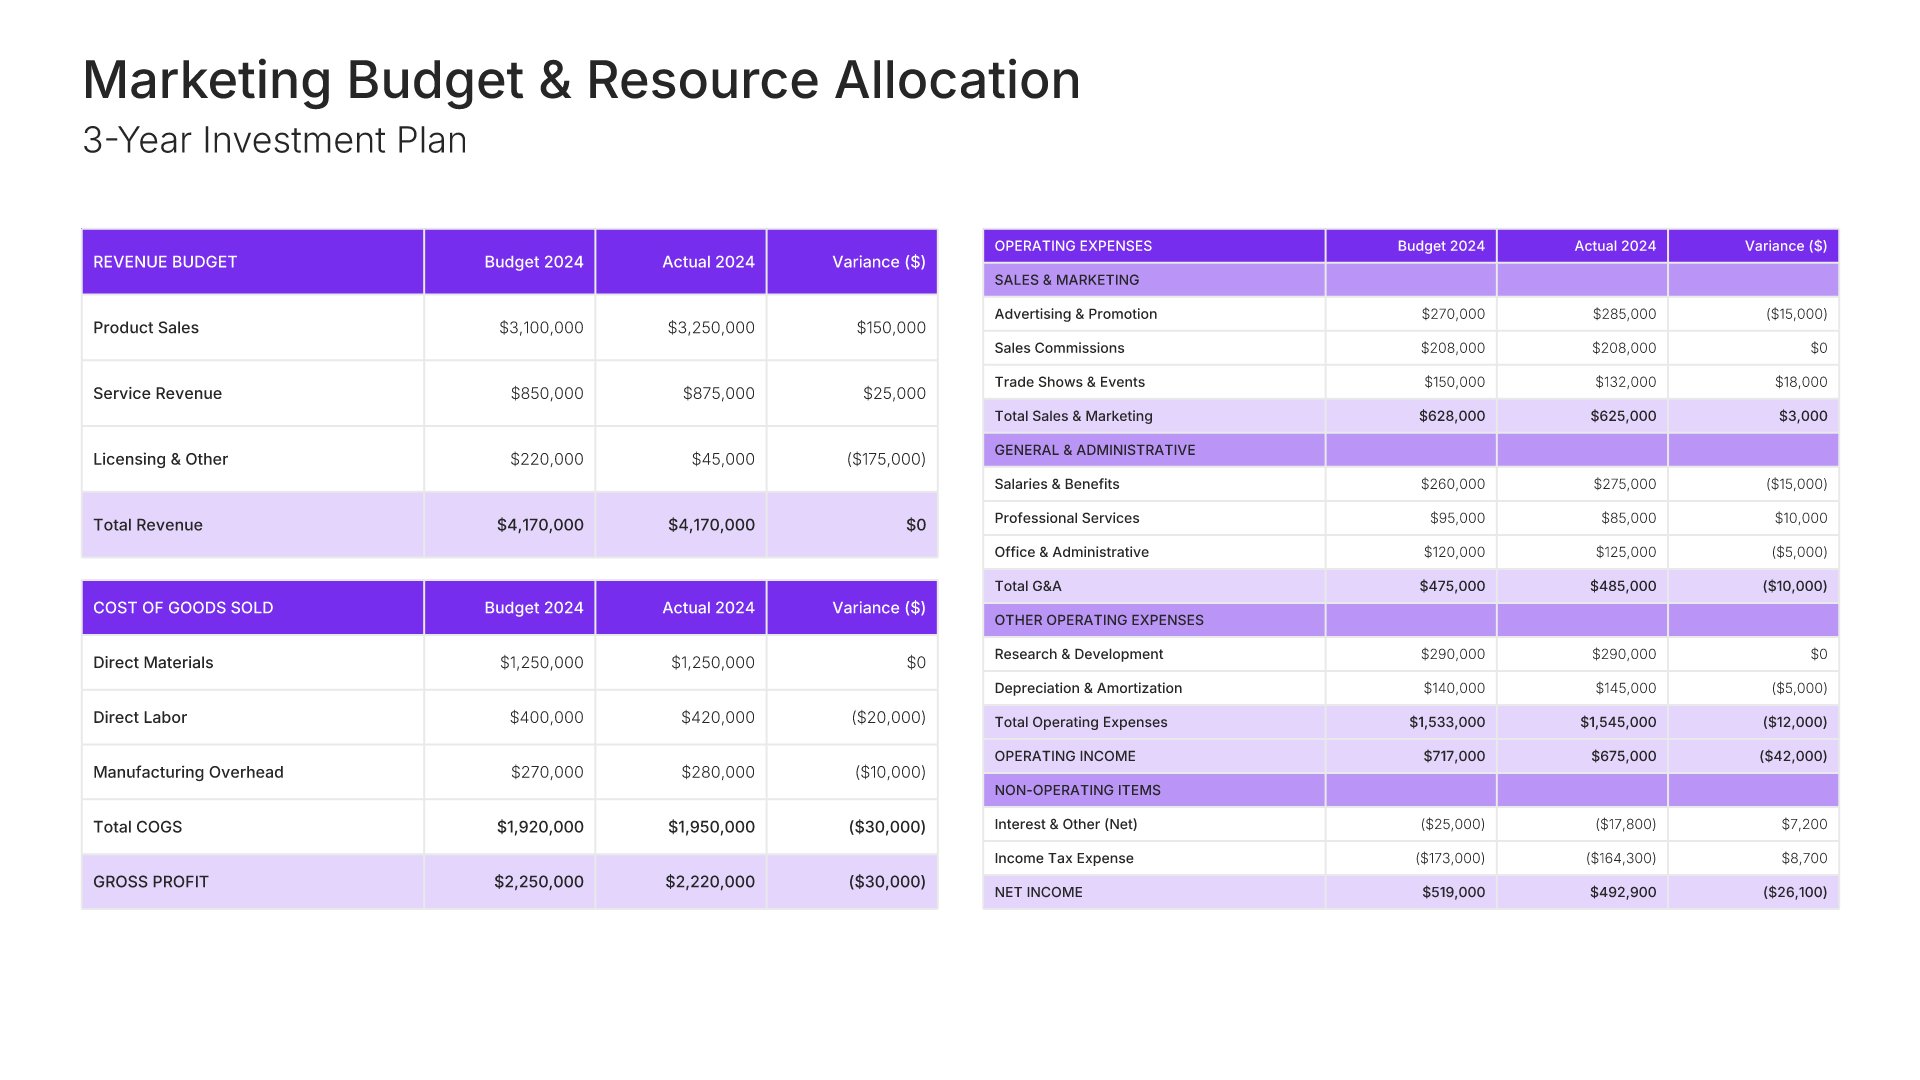Select NET INCOME actual value $492,900

click(1622, 892)
